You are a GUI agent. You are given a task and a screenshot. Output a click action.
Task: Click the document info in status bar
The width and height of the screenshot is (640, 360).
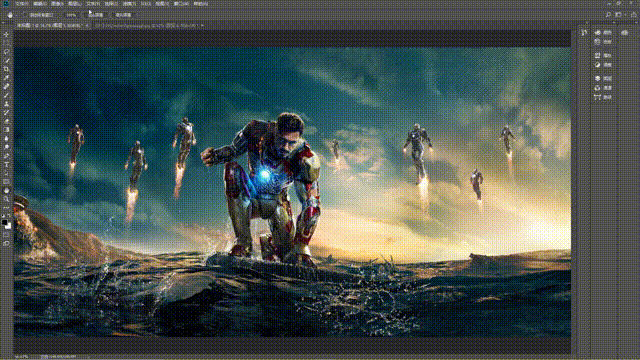(58, 357)
